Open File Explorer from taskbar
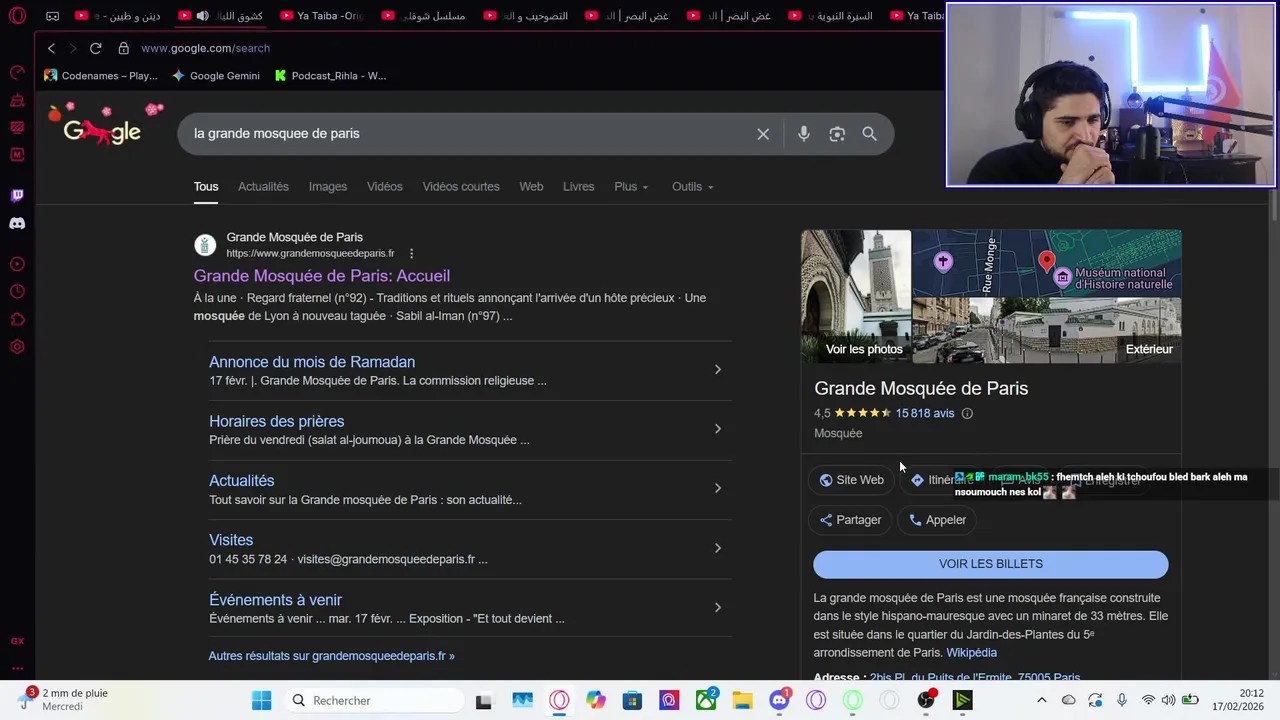The height and width of the screenshot is (720, 1280). (x=742, y=700)
